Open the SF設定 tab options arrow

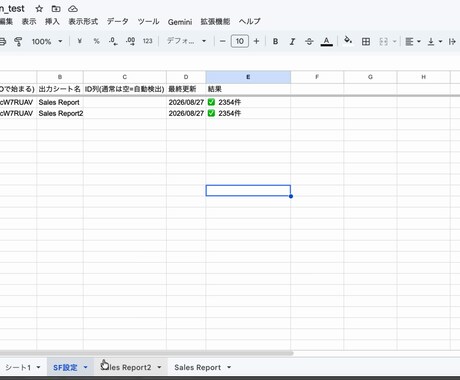point(86,368)
